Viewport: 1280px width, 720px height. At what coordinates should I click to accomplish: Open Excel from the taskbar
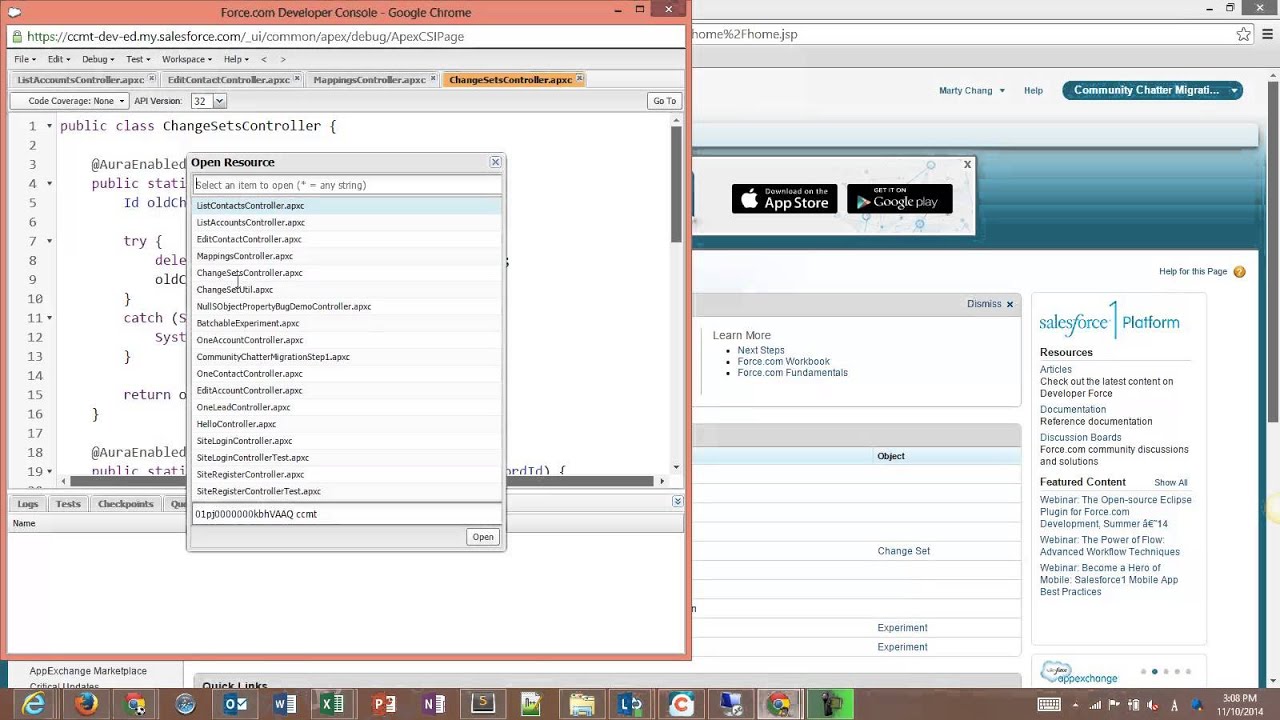click(x=334, y=704)
